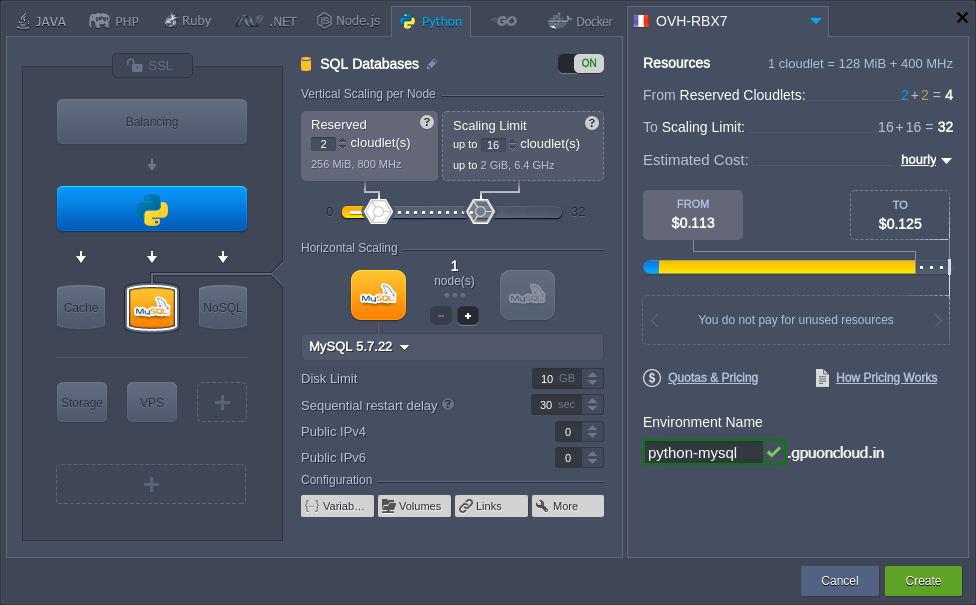Click the Environment Name input field

point(702,453)
